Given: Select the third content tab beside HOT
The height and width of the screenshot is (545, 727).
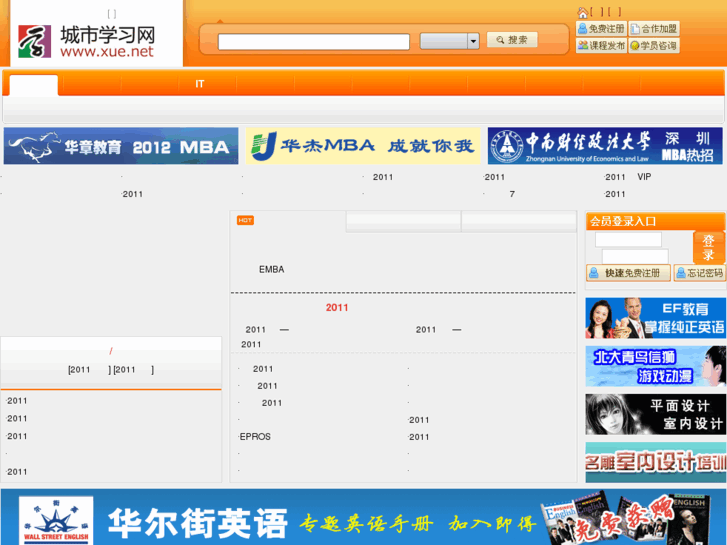Looking at the screenshot, I should [519, 221].
